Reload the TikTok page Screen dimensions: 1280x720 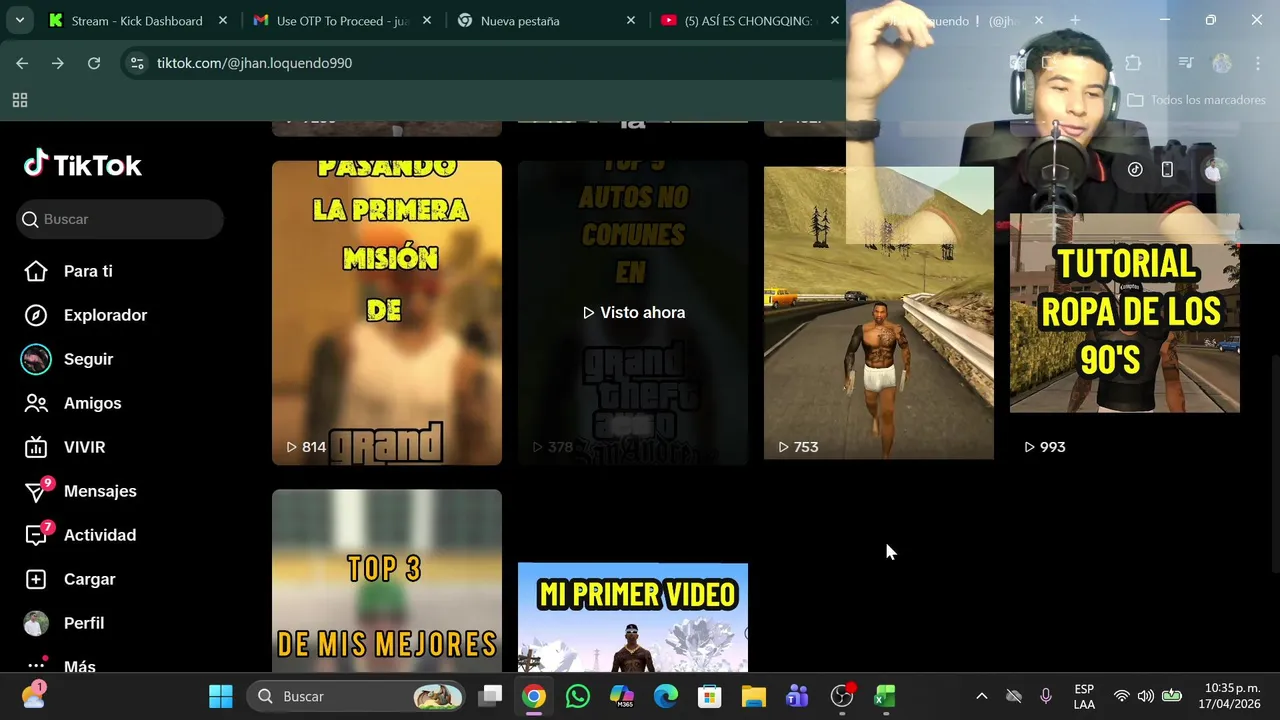pos(94,63)
